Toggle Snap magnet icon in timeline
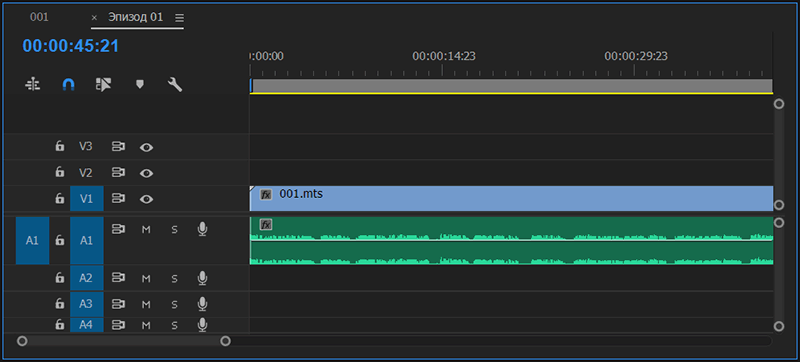This screenshot has height=362, width=800. 68,84
